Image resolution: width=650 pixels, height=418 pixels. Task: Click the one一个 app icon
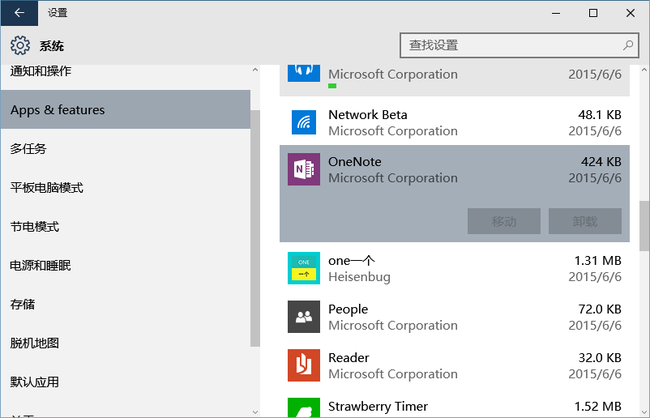(304, 268)
